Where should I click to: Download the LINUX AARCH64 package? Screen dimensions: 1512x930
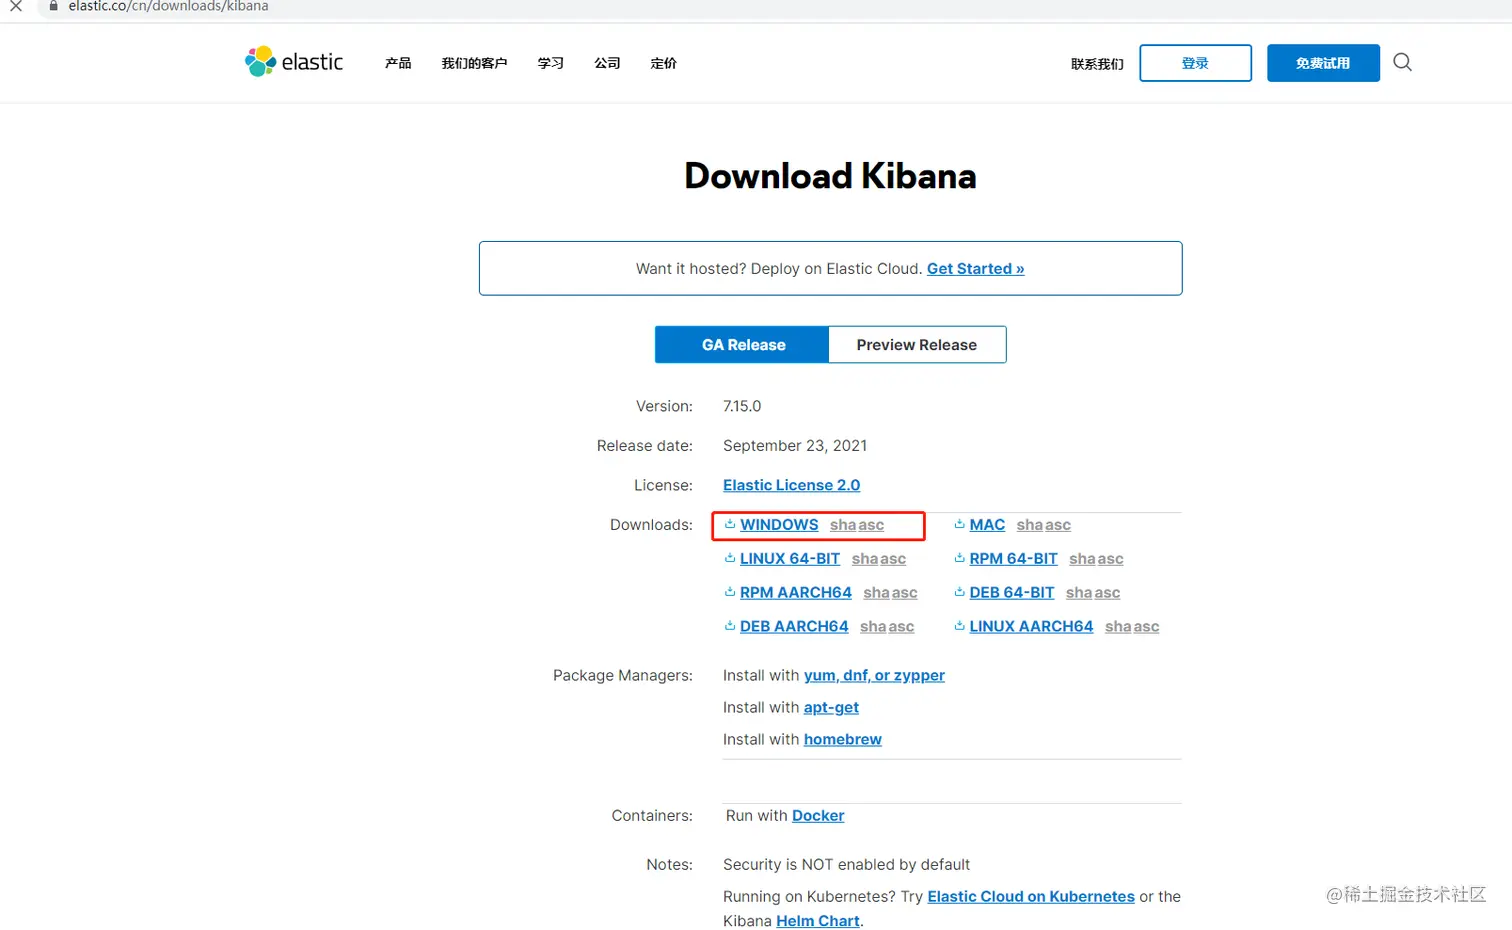point(1031,627)
